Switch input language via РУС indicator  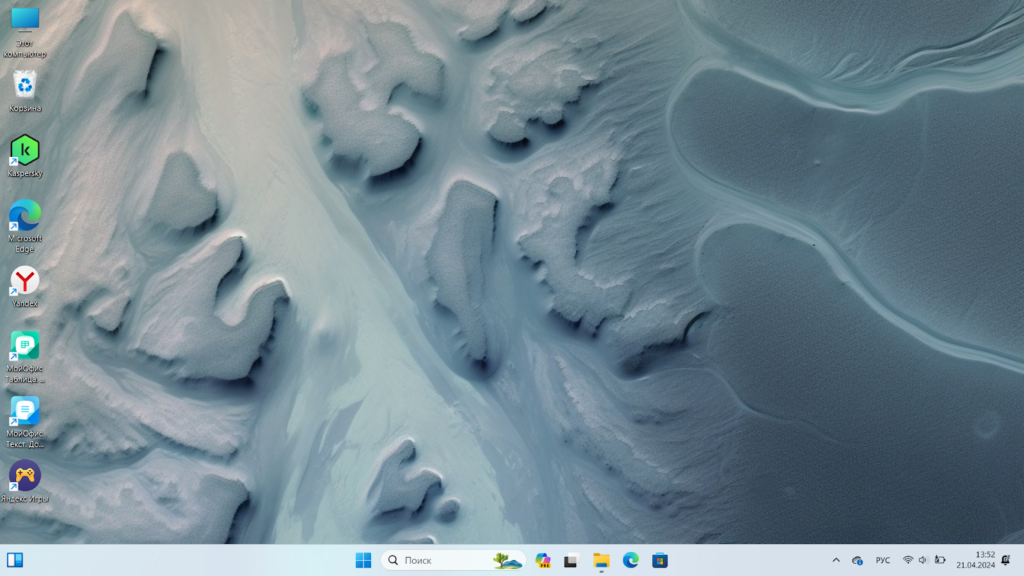(x=883, y=560)
